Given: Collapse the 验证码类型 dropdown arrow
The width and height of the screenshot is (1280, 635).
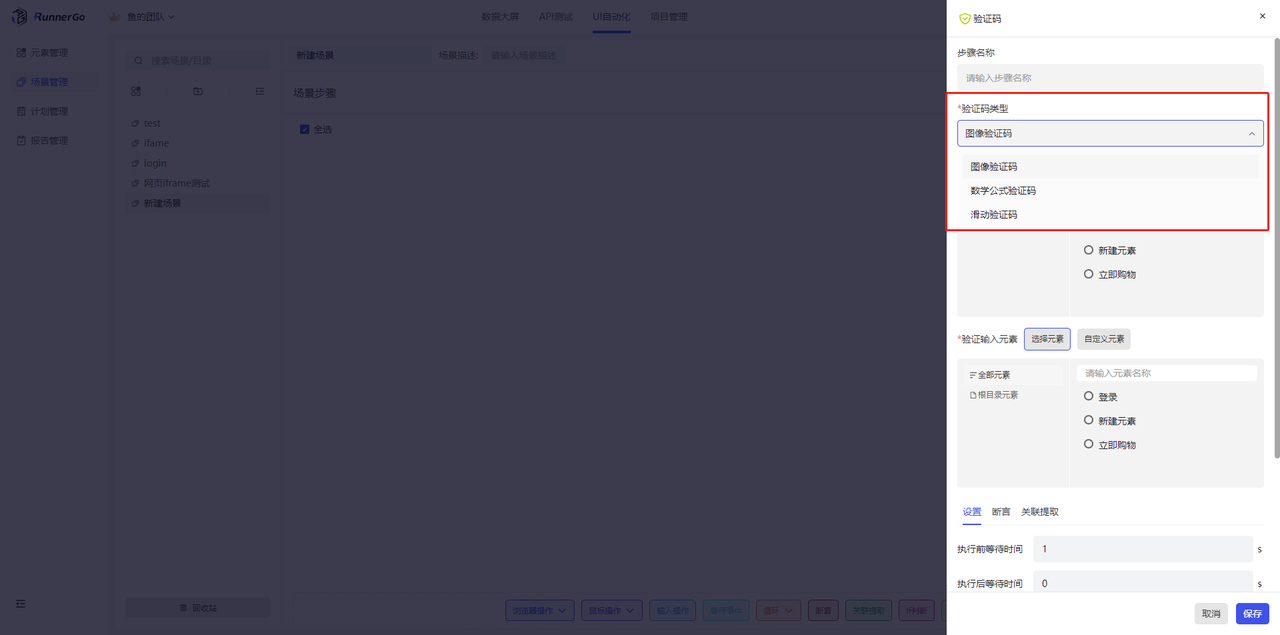Looking at the screenshot, I should point(1251,133).
